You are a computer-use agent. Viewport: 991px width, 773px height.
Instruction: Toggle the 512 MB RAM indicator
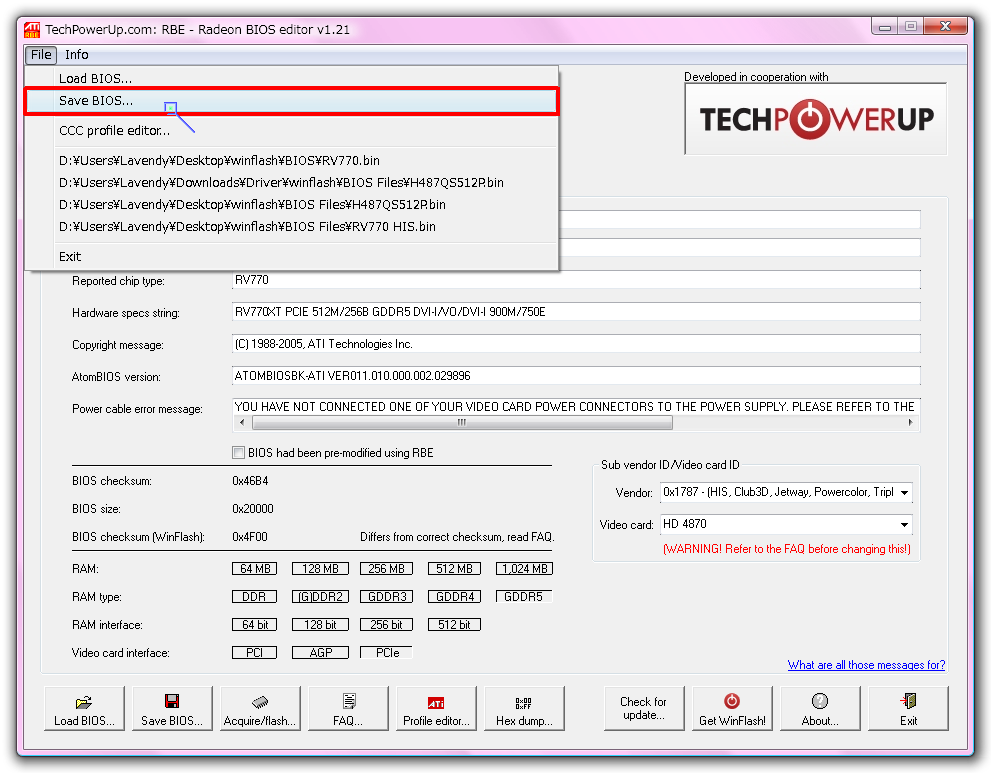tap(454, 569)
